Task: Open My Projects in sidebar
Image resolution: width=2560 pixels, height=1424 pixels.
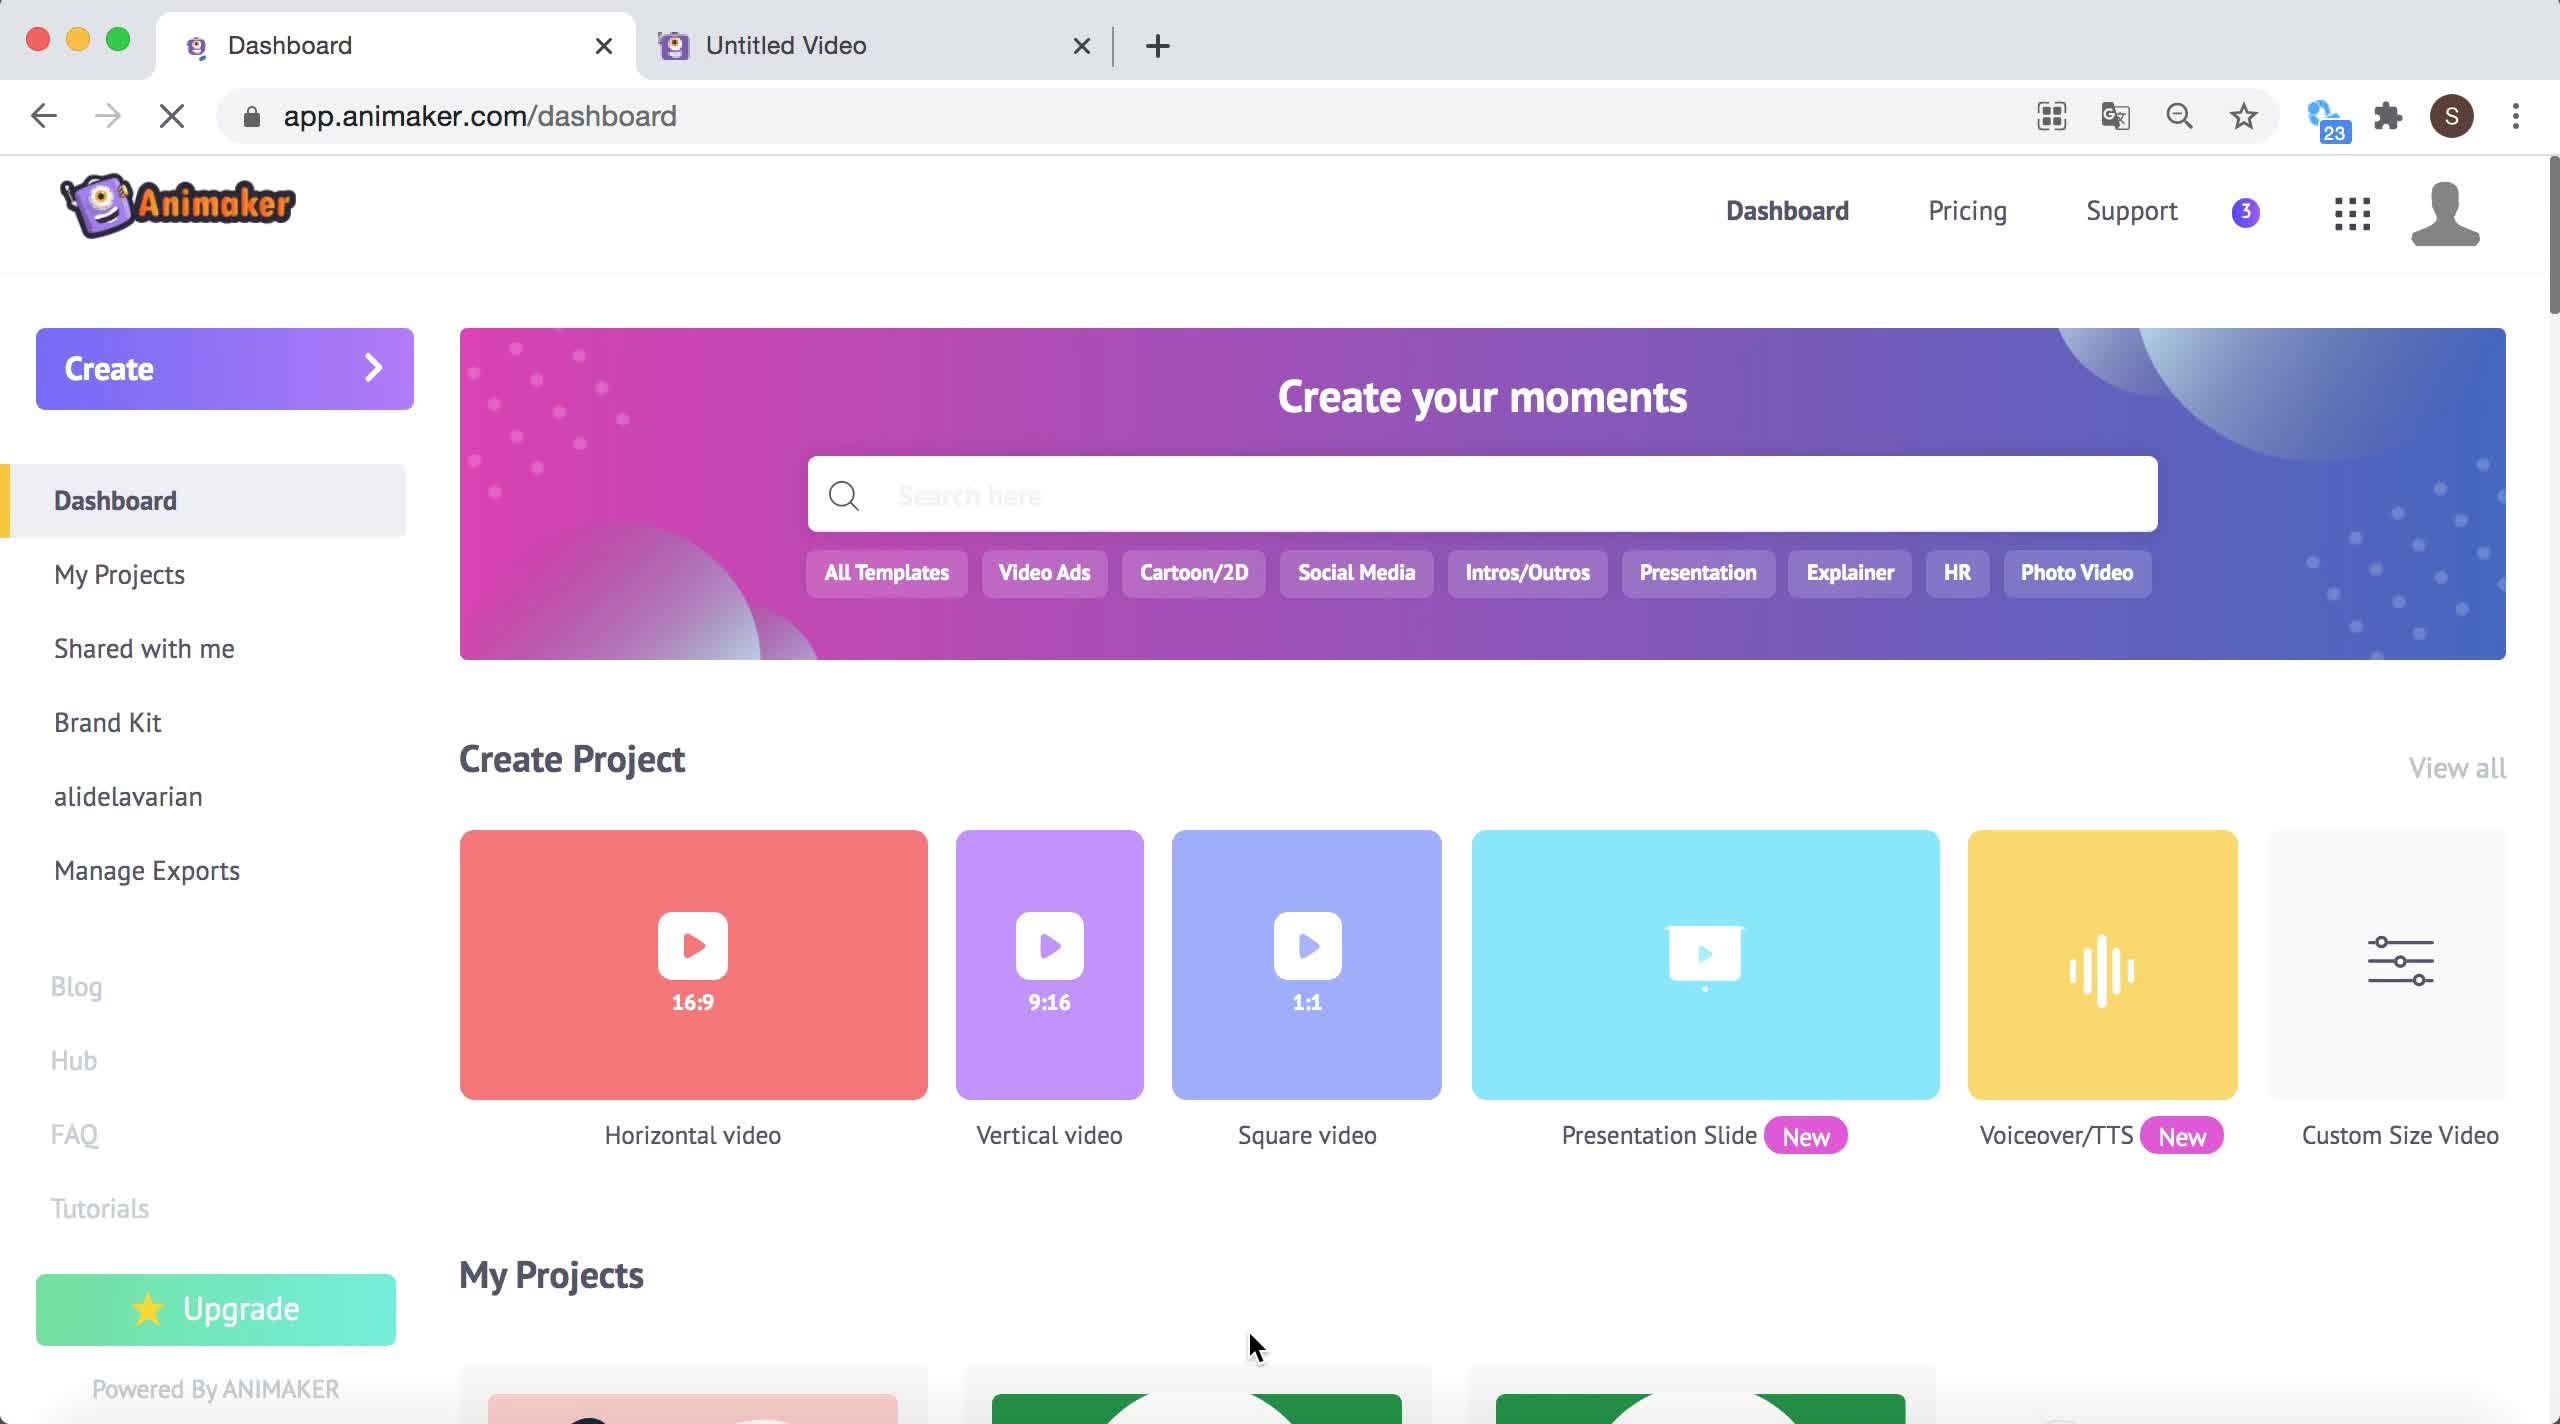Action: 119,575
